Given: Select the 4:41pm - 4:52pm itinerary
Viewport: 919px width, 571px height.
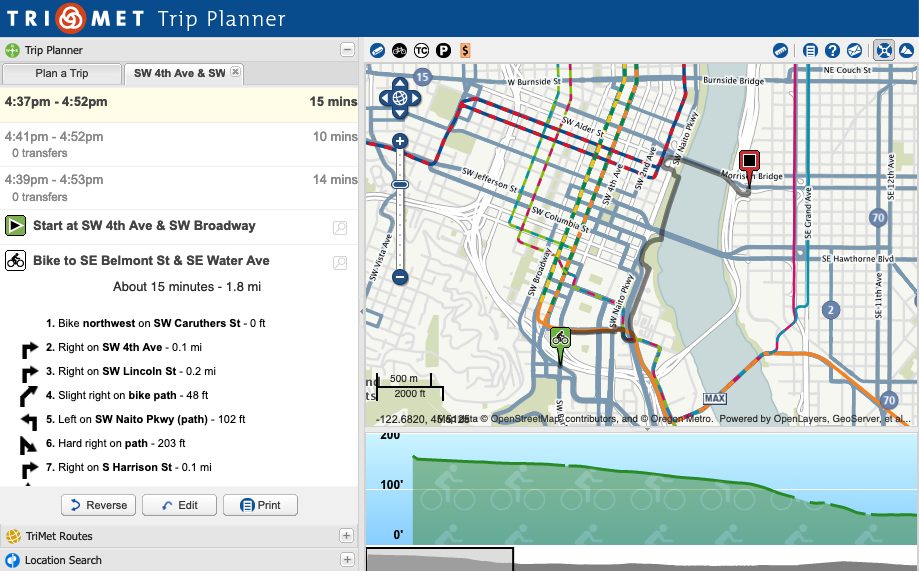Looking at the screenshot, I should [x=179, y=144].
